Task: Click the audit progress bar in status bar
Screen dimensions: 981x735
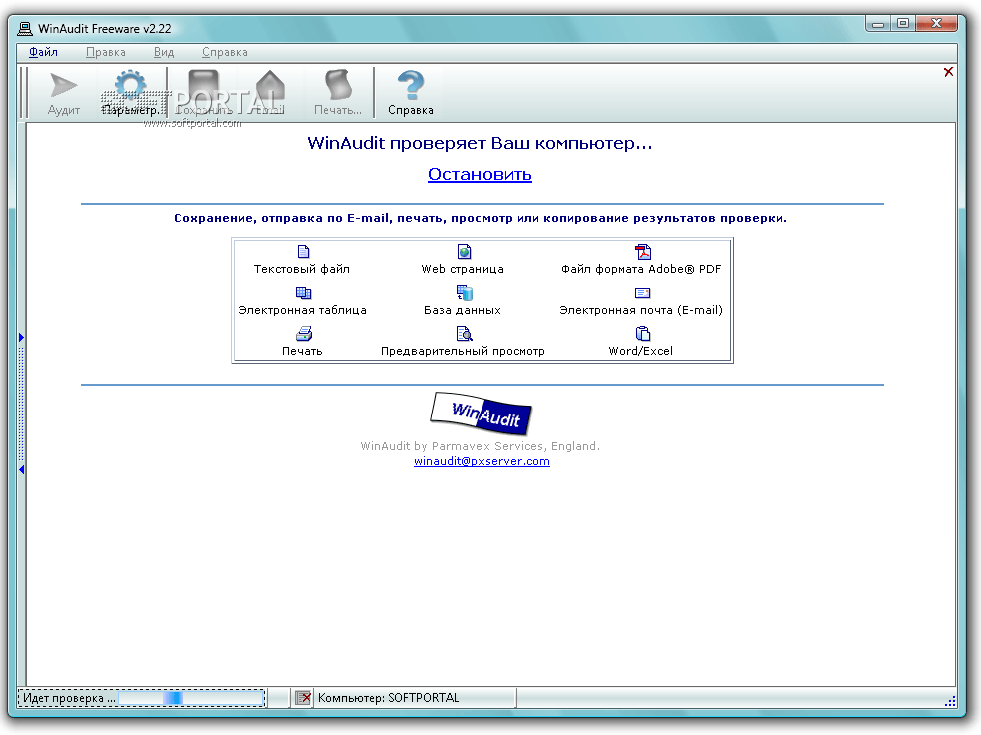Action: pyautogui.click(x=191, y=697)
